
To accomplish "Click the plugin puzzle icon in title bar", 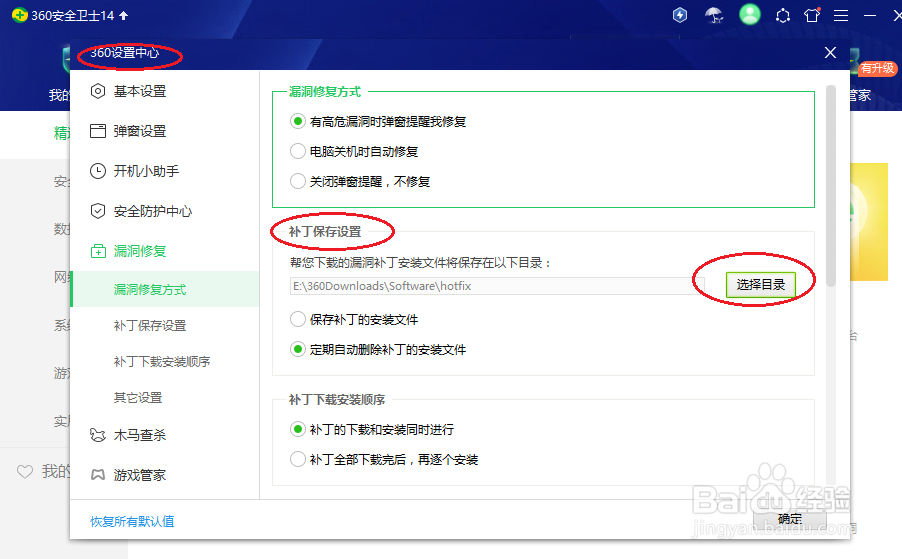I will pyautogui.click(x=783, y=16).
